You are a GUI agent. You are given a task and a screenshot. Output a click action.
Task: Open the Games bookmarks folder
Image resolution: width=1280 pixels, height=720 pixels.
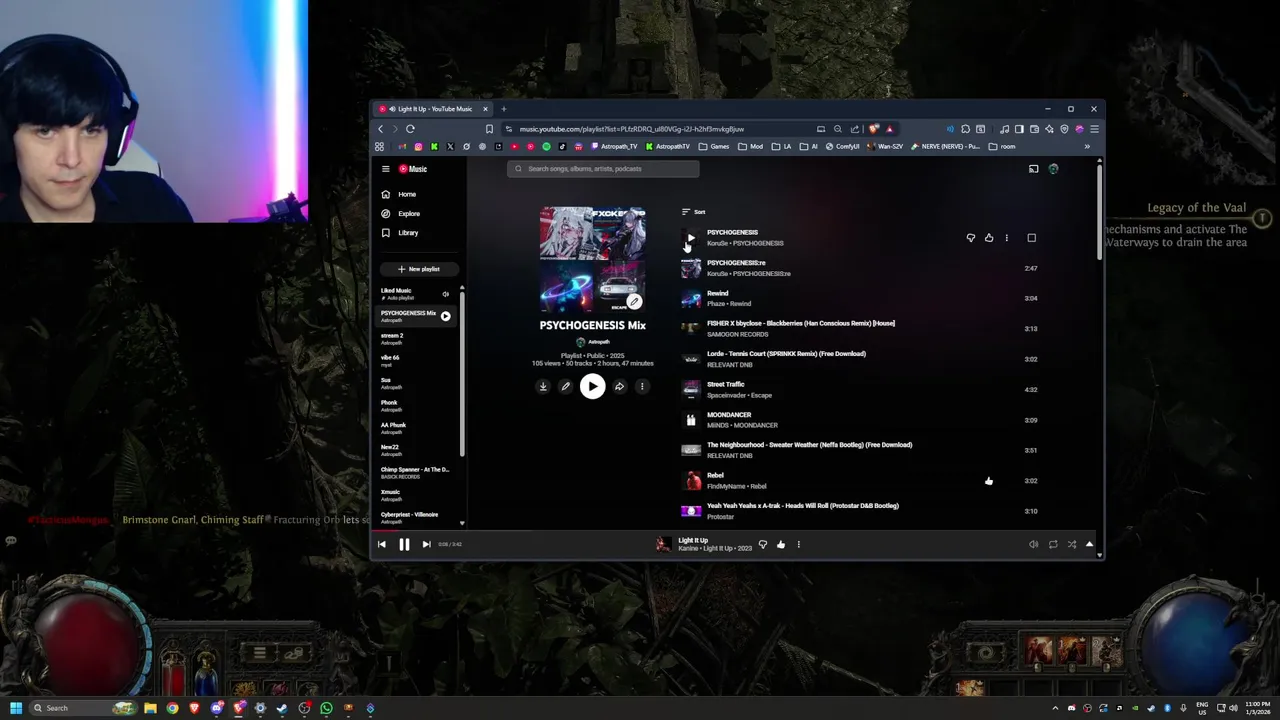pos(714,146)
